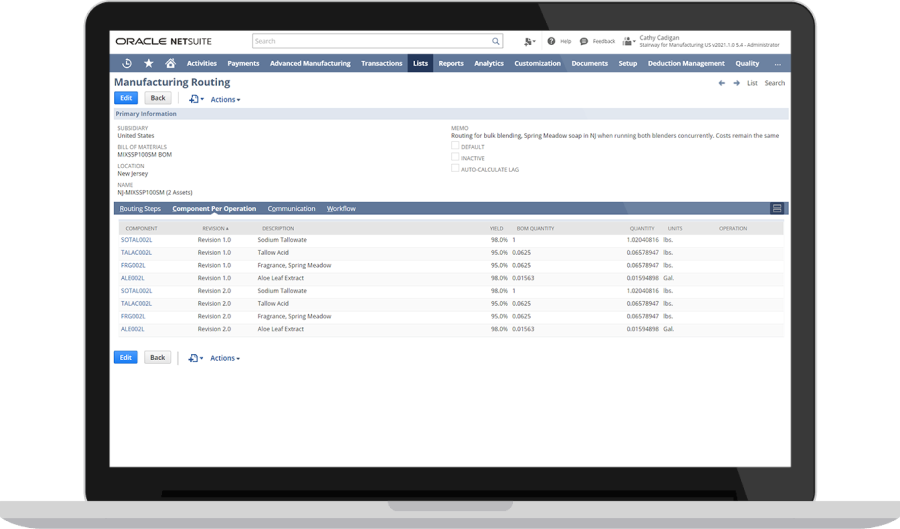Expand the bottom Actions dropdown
Screen dimensions: 900x529
[225, 358]
